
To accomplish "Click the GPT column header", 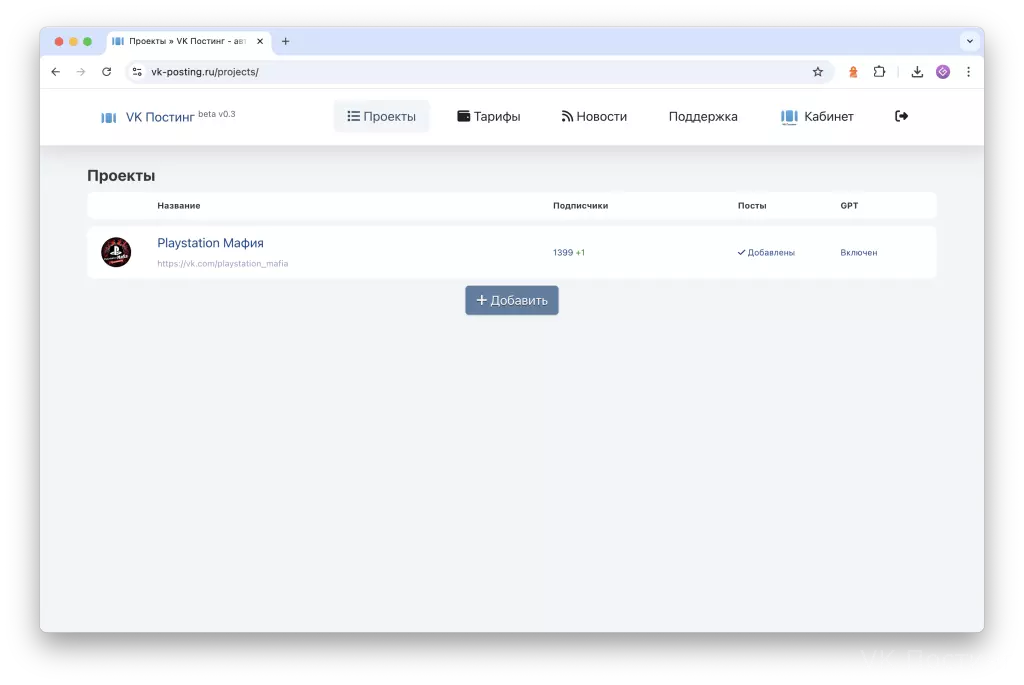I will 849,206.
